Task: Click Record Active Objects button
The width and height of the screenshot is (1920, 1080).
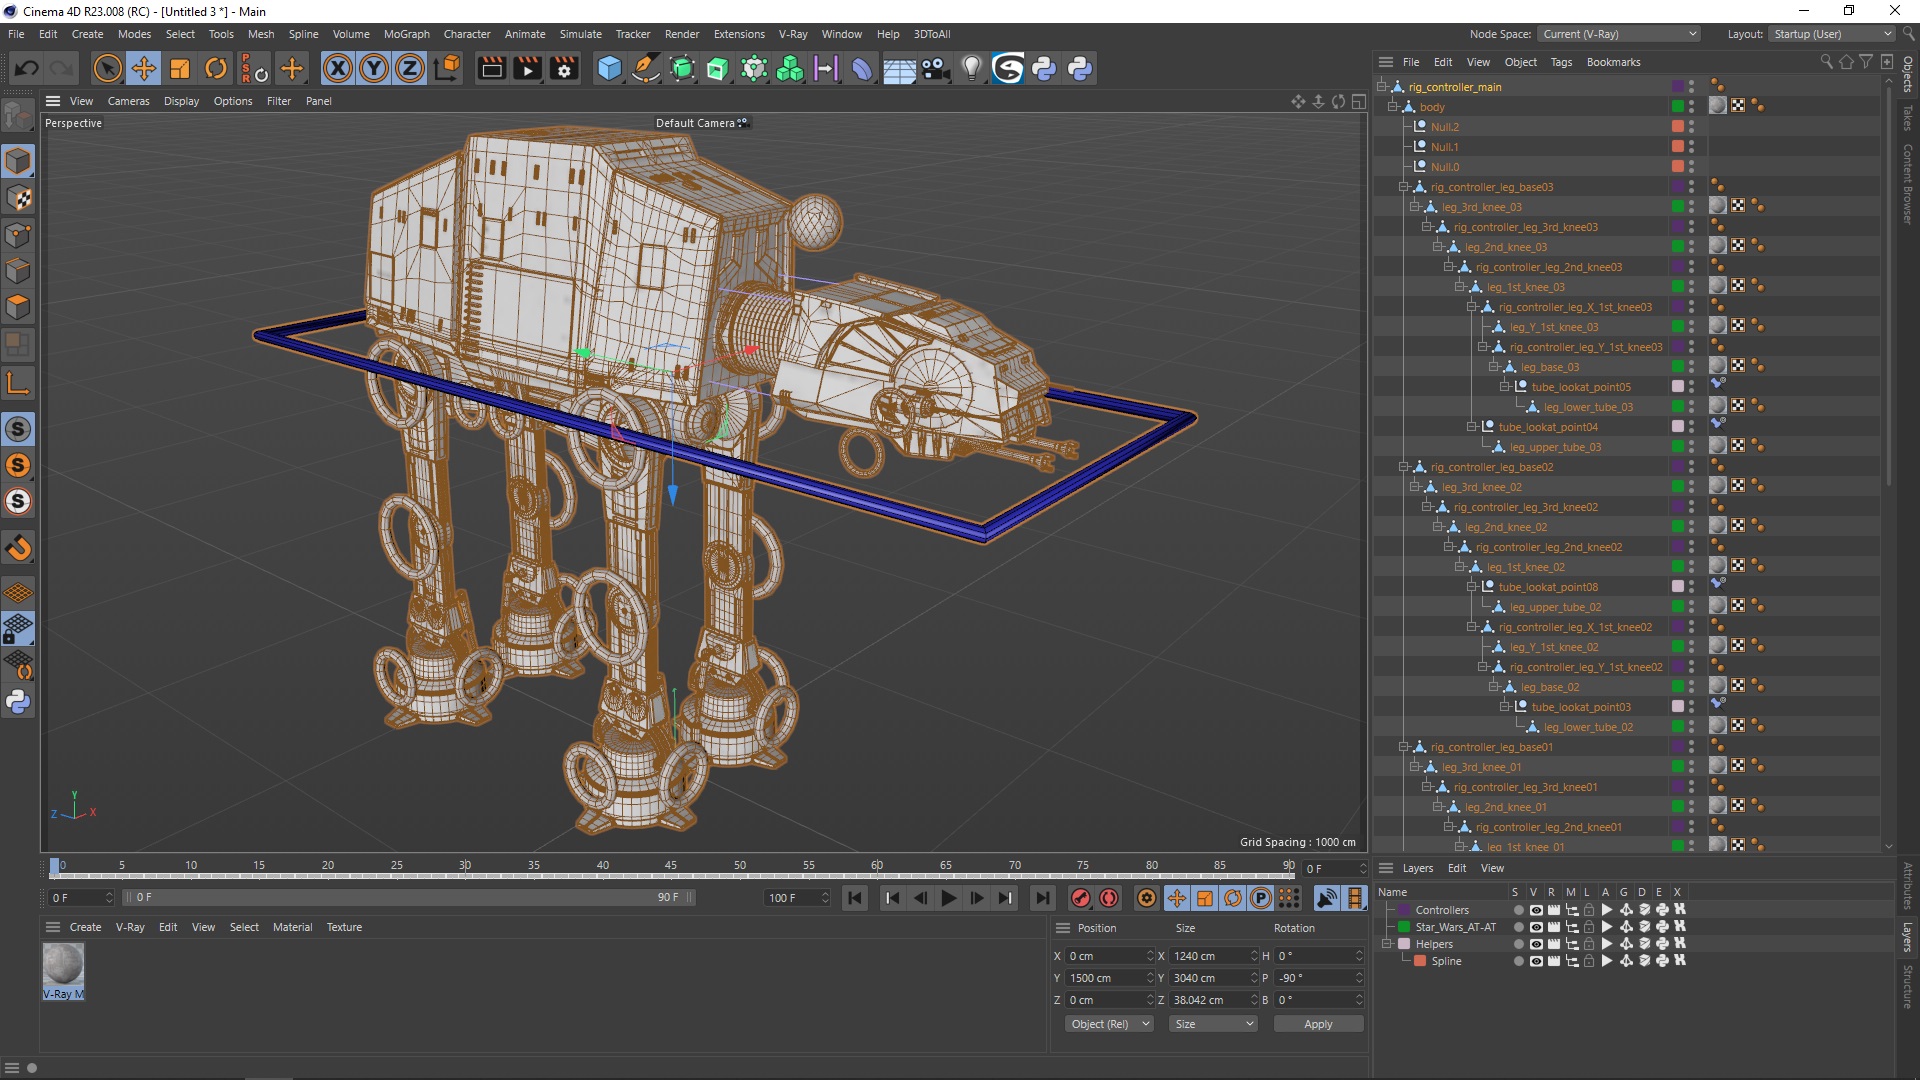Action: coord(1080,898)
